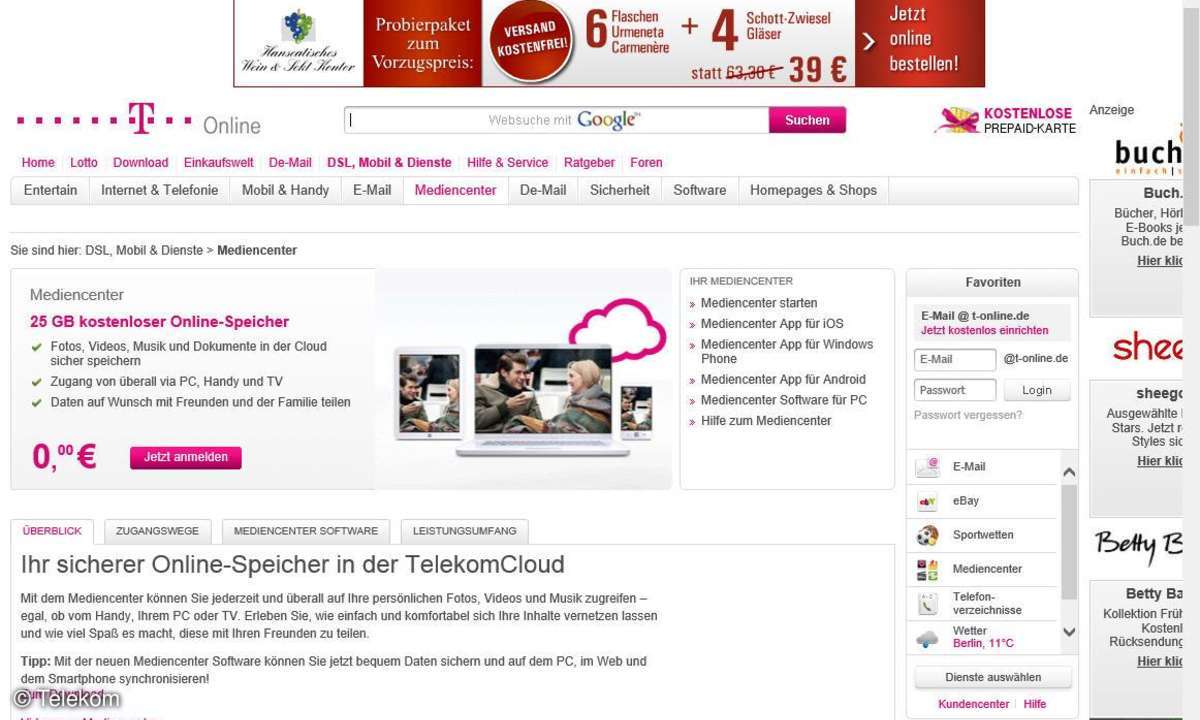Focus the Passwort field
The width and height of the screenshot is (1200, 720).
tap(955, 390)
